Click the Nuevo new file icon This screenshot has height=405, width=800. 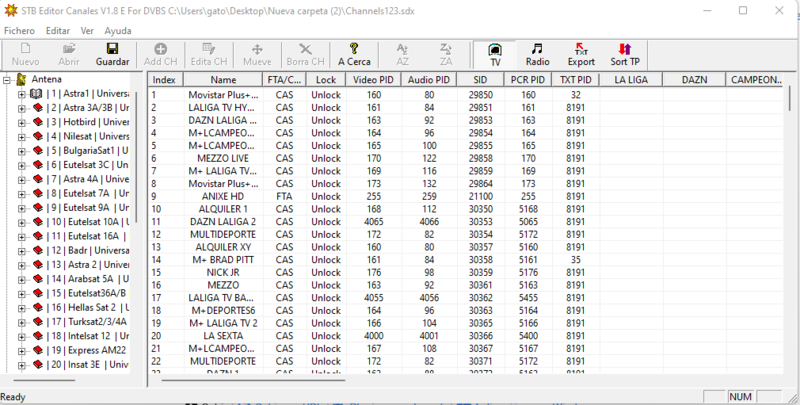[x=26, y=49]
